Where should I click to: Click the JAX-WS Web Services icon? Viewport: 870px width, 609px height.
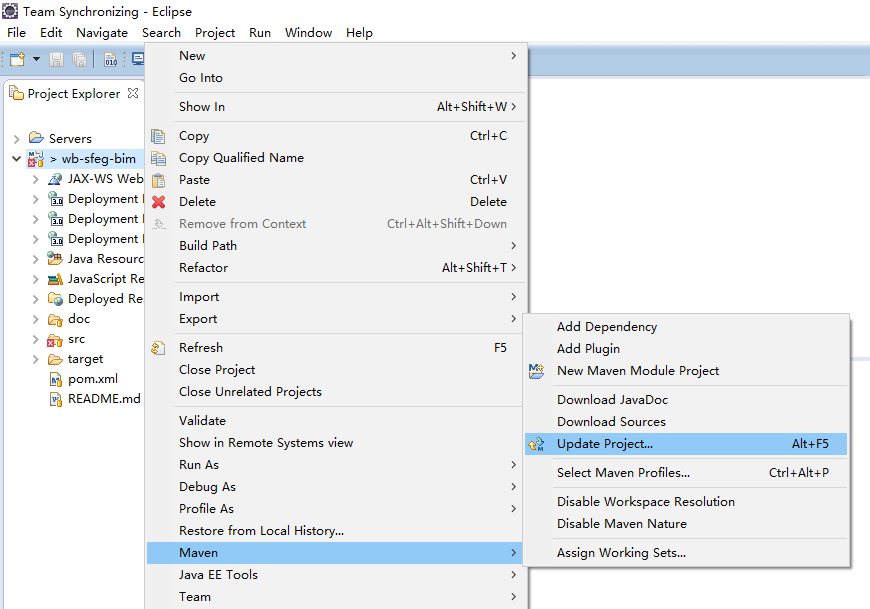click(55, 179)
